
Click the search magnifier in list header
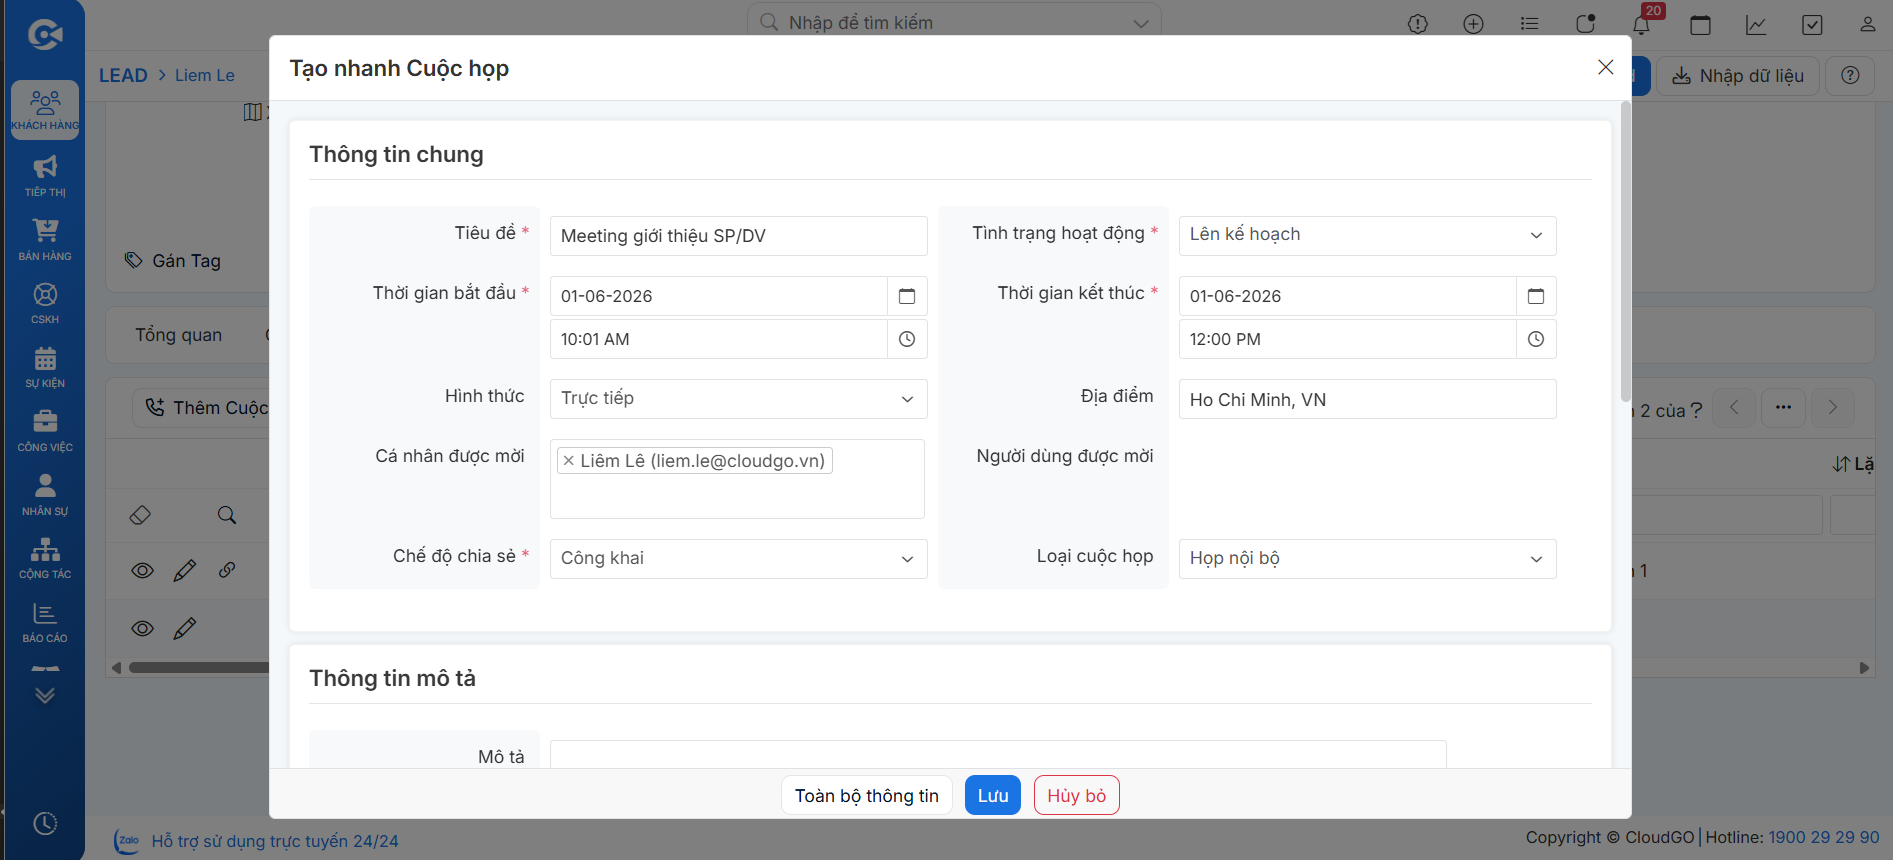[227, 515]
